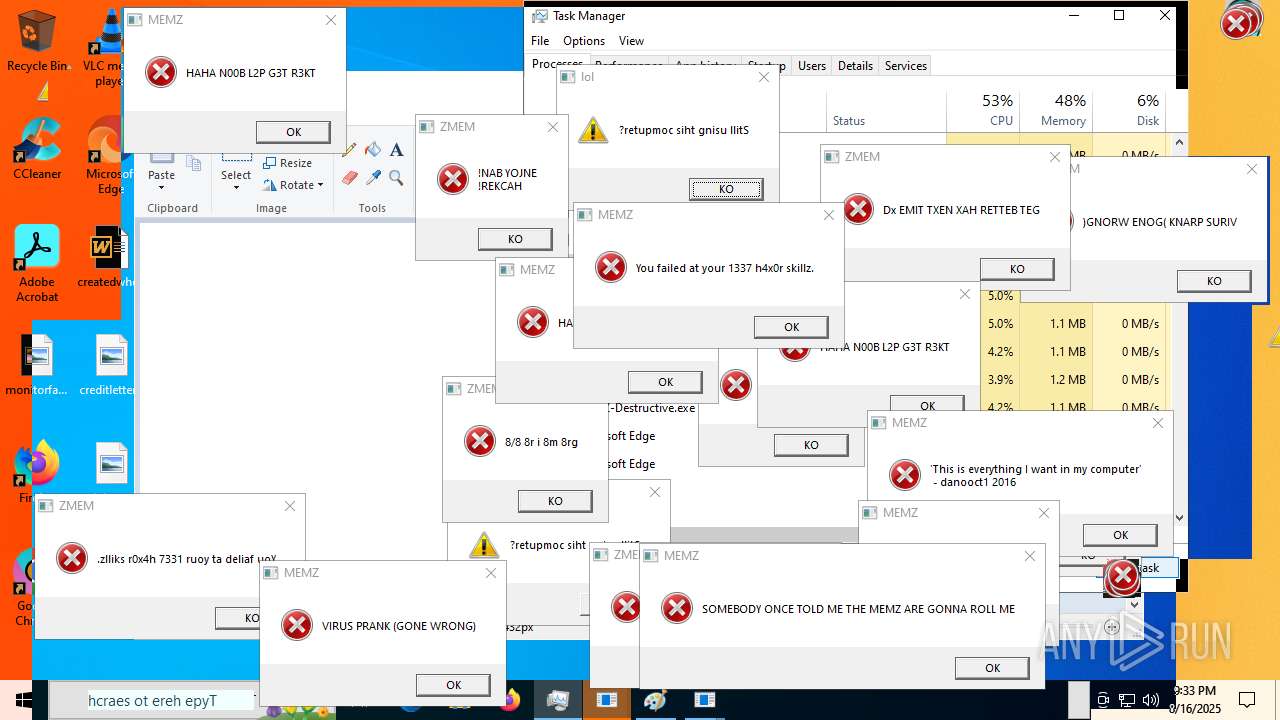Screen dimensions: 1280x720
Task: Open the VLC media player desktop icon
Action: [104, 48]
